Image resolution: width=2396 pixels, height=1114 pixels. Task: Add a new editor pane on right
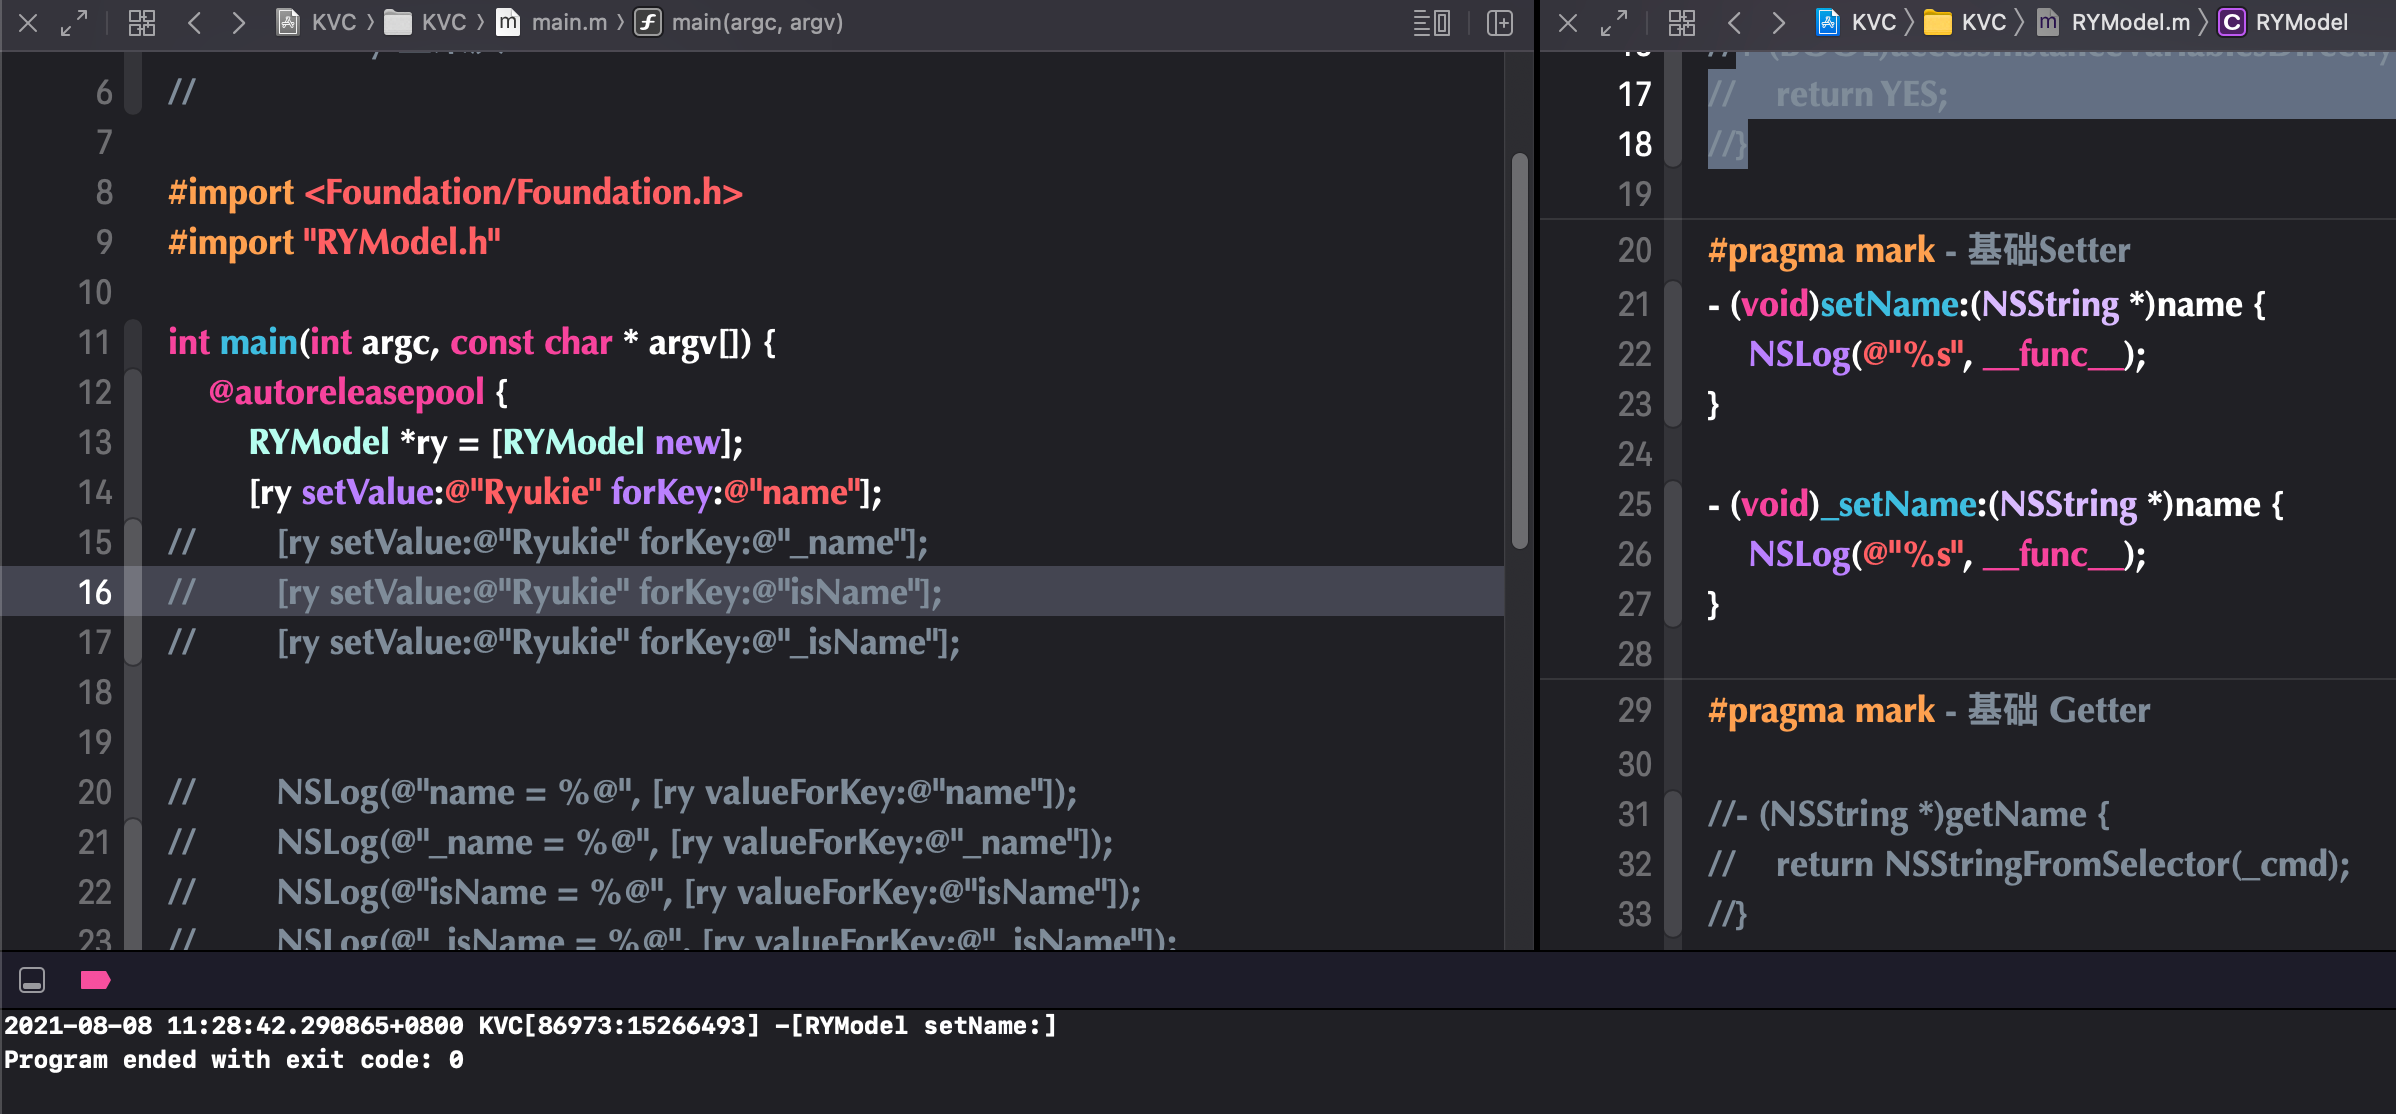point(1500,22)
